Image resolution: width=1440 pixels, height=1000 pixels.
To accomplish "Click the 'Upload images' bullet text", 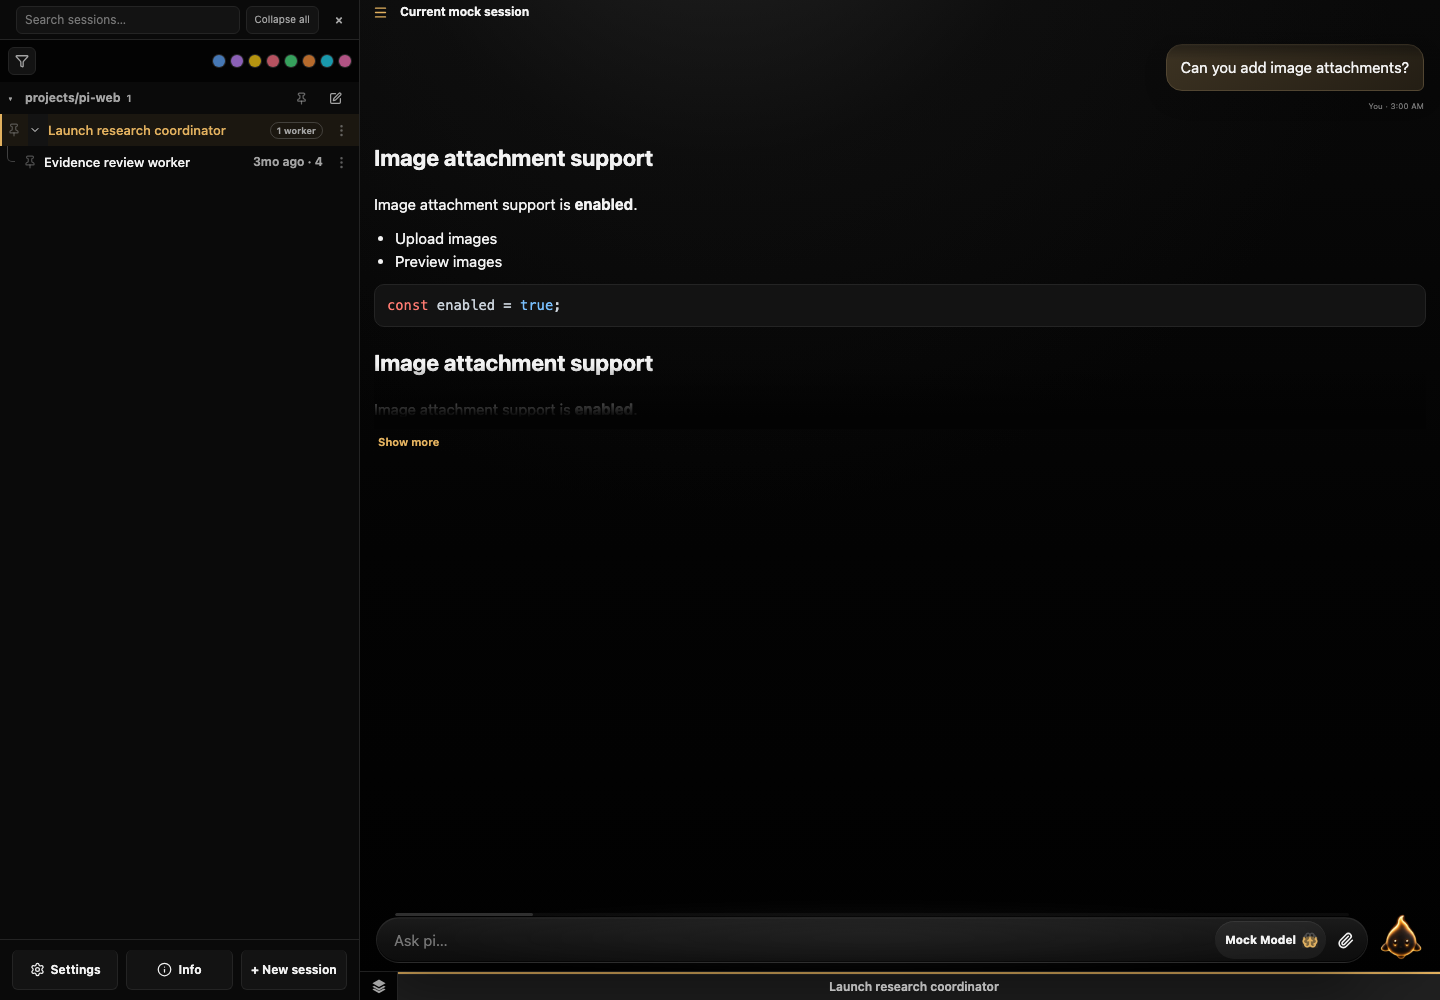I will pos(446,239).
